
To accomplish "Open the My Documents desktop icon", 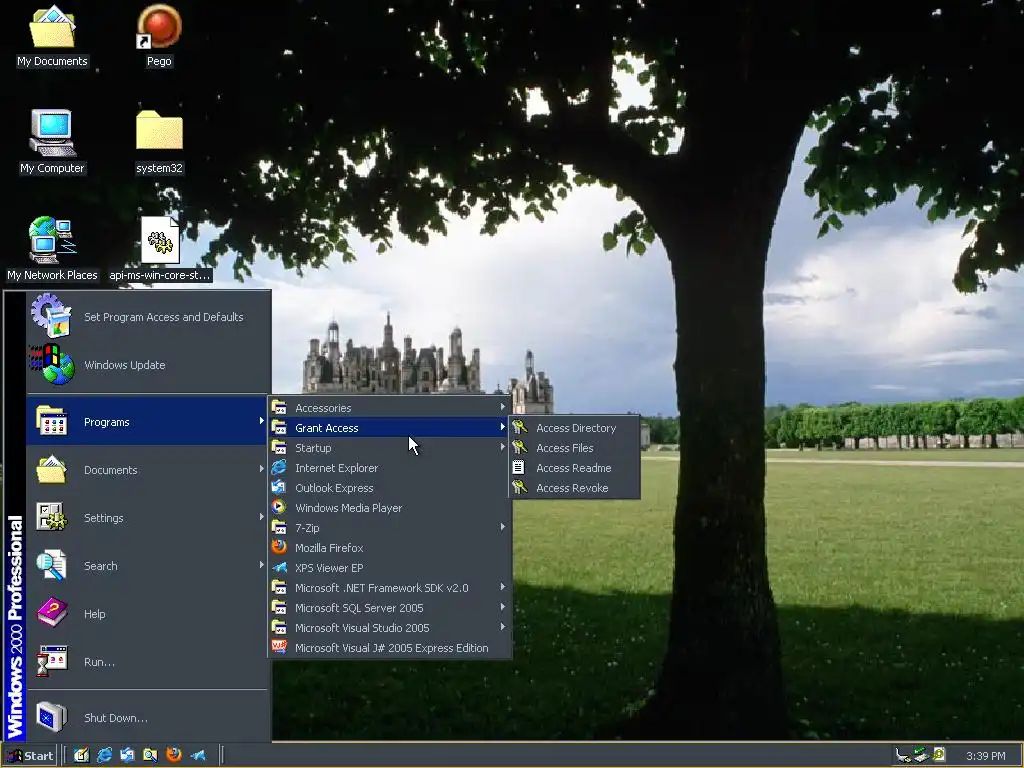I will [52, 36].
